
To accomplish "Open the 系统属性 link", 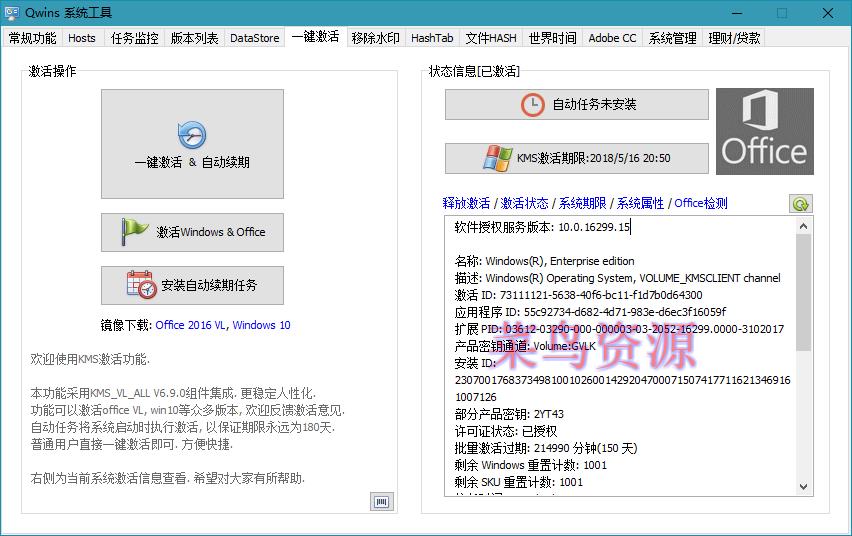I will [x=640, y=203].
